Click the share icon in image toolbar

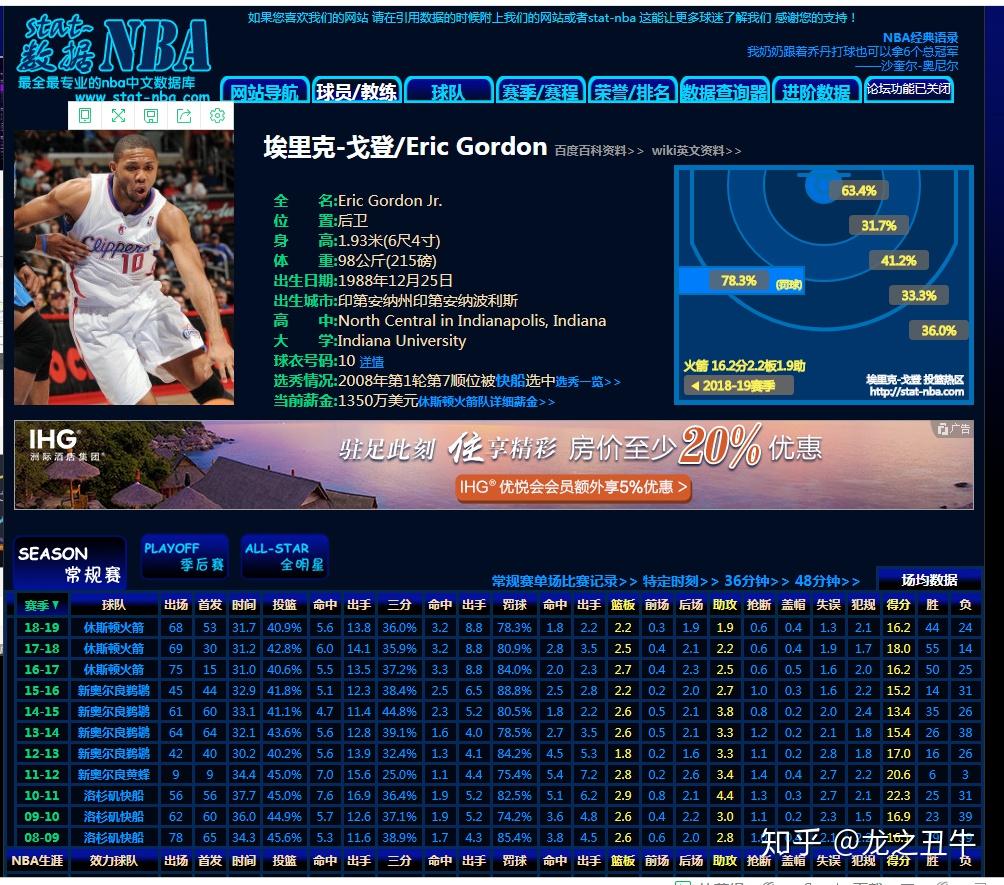click(184, 116)
